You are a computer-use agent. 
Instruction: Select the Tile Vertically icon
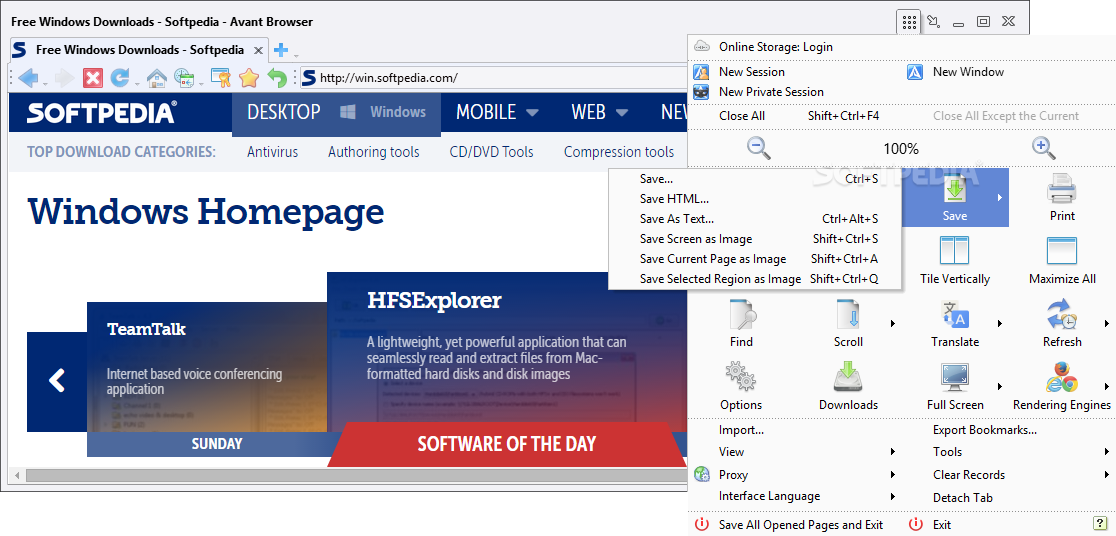coord(954,251)
